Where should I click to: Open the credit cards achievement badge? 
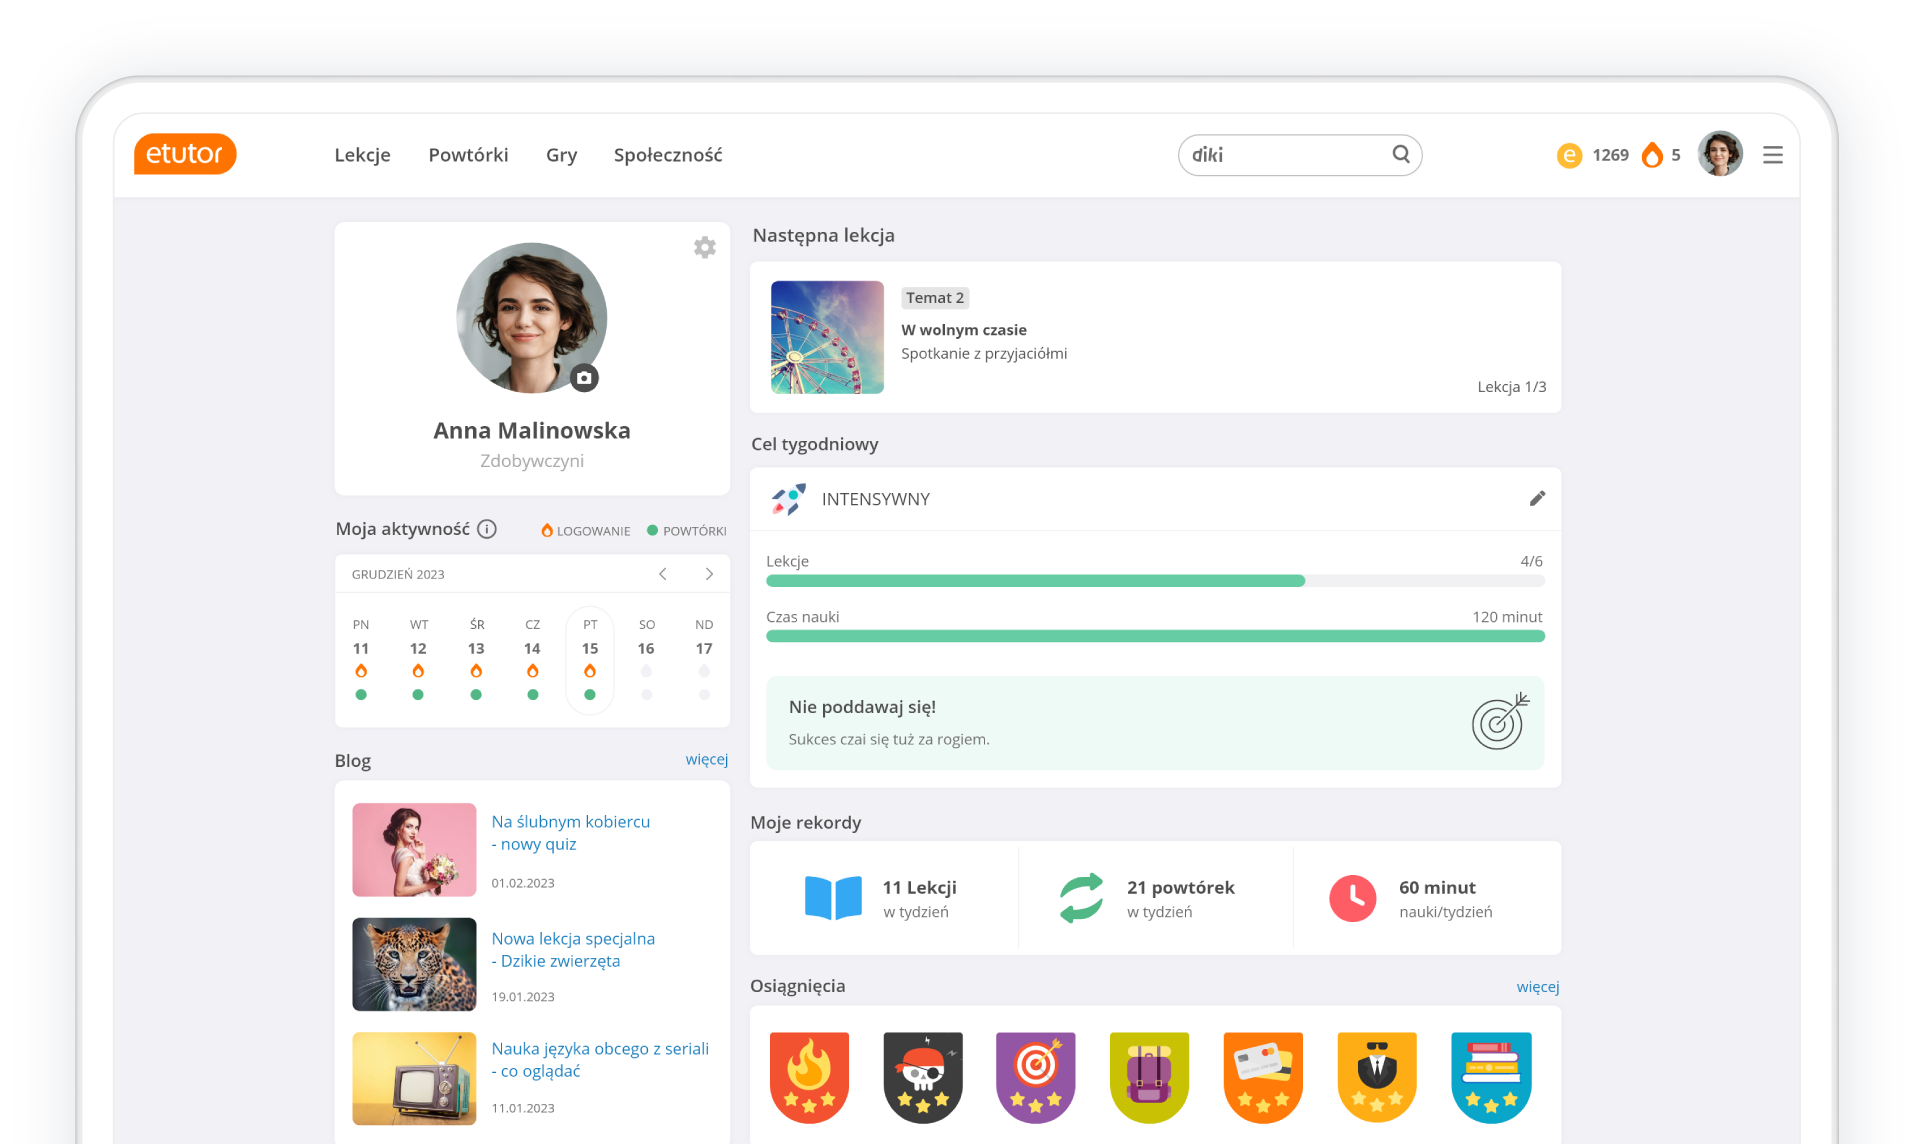(x=1263, y=1077)
